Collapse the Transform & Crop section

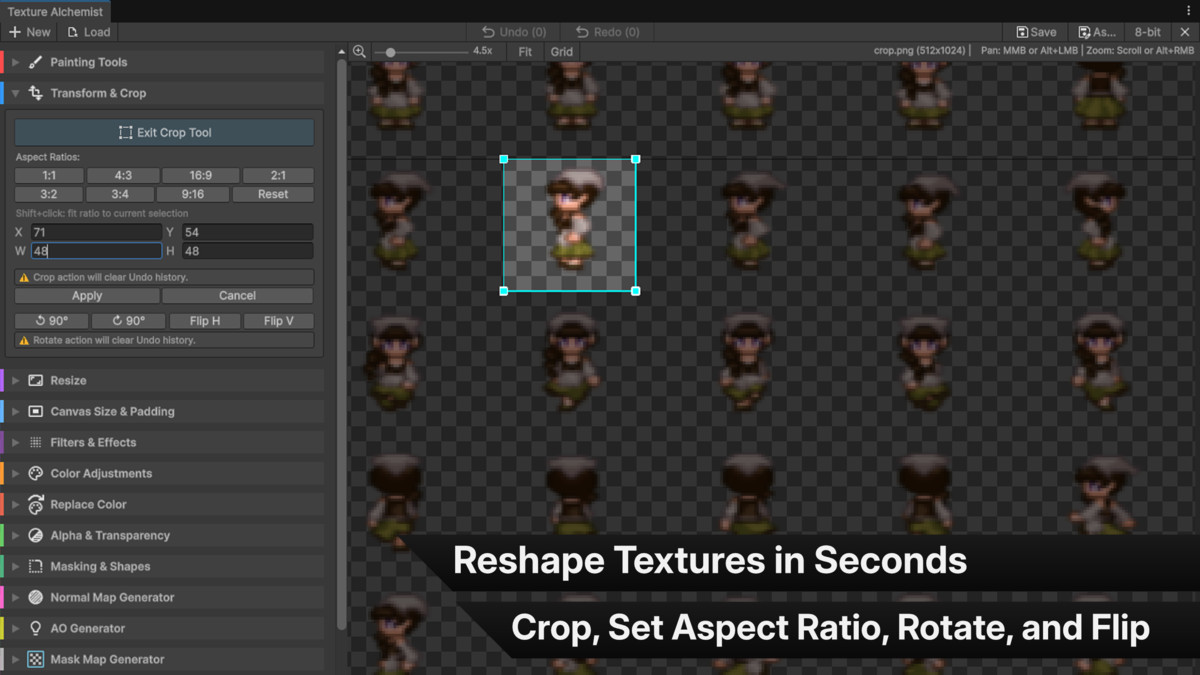pyautogui.click(x=15, y=93)
